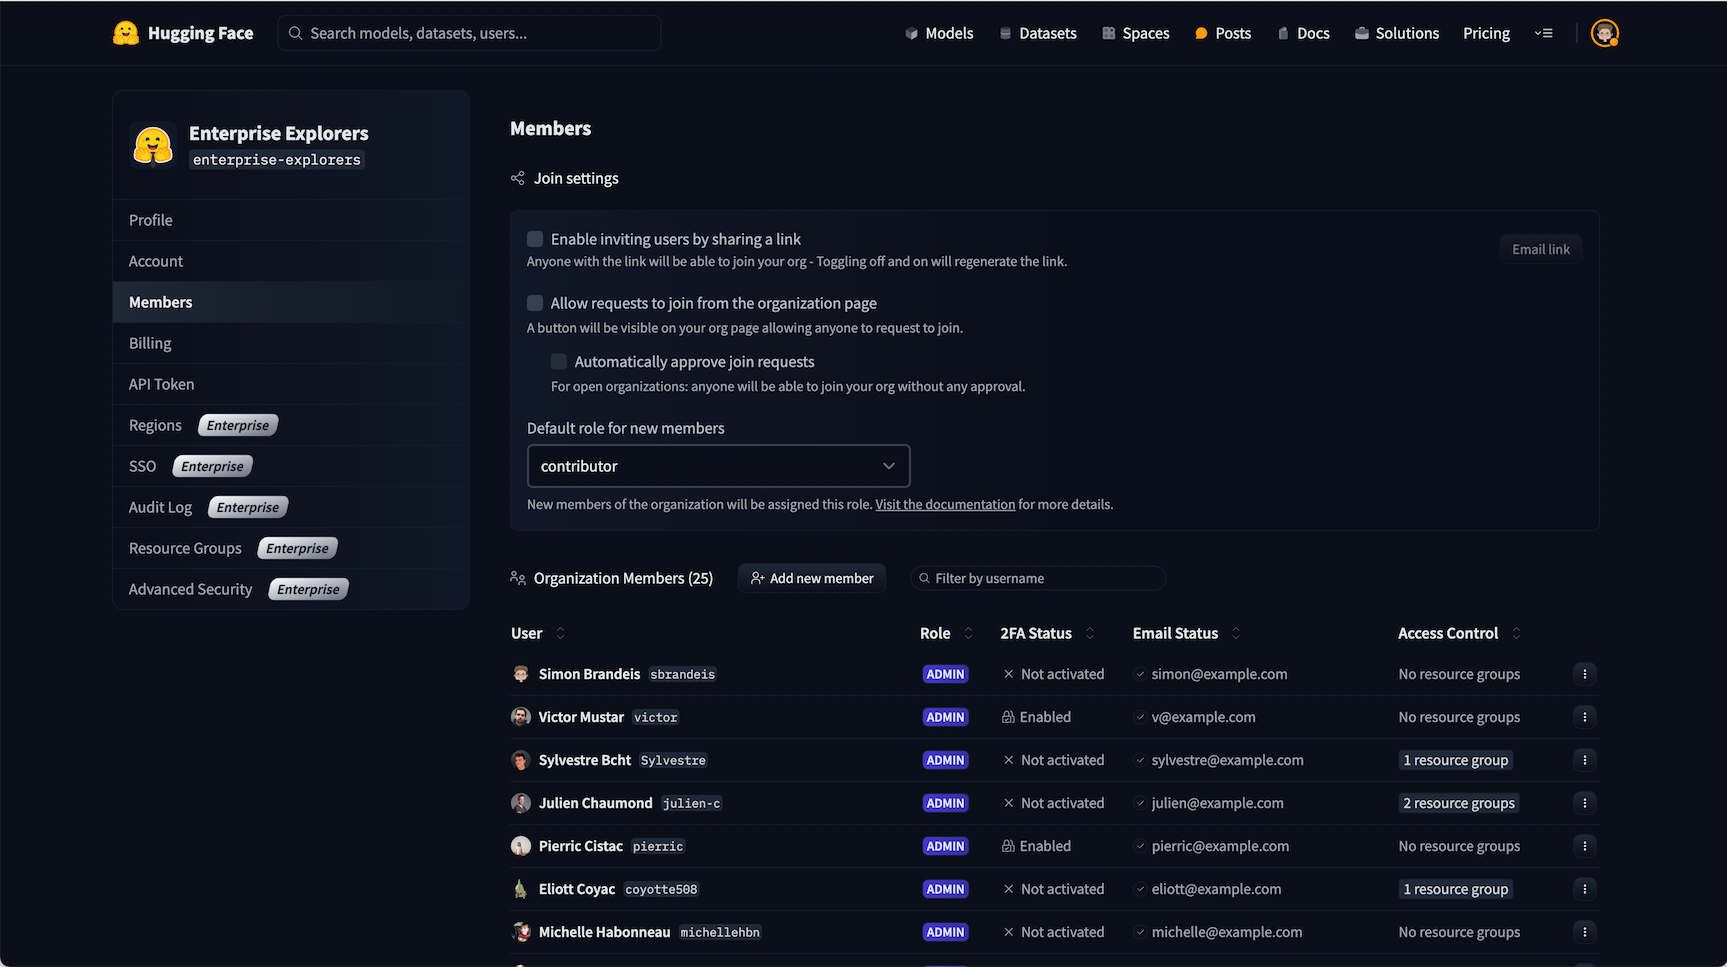Click the Hugging Face logo icon

[126, 33]
